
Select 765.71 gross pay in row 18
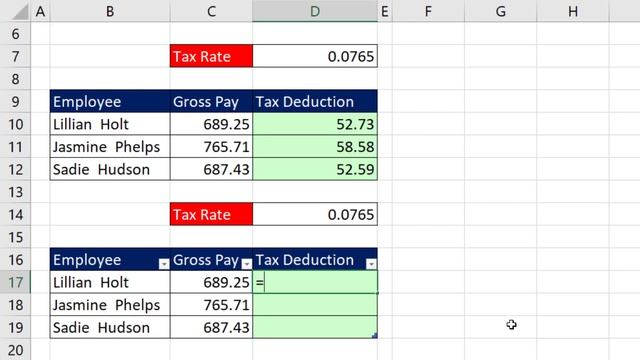tap(211, 304)
